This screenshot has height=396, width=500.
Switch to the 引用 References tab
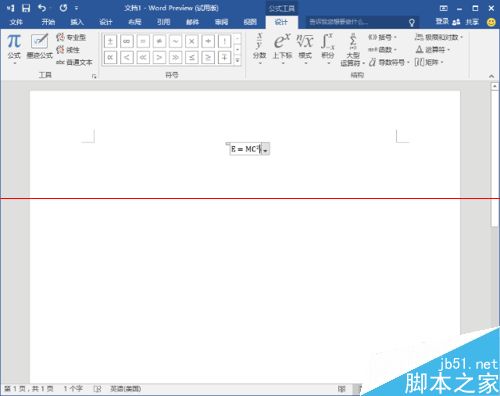(164, 22)
